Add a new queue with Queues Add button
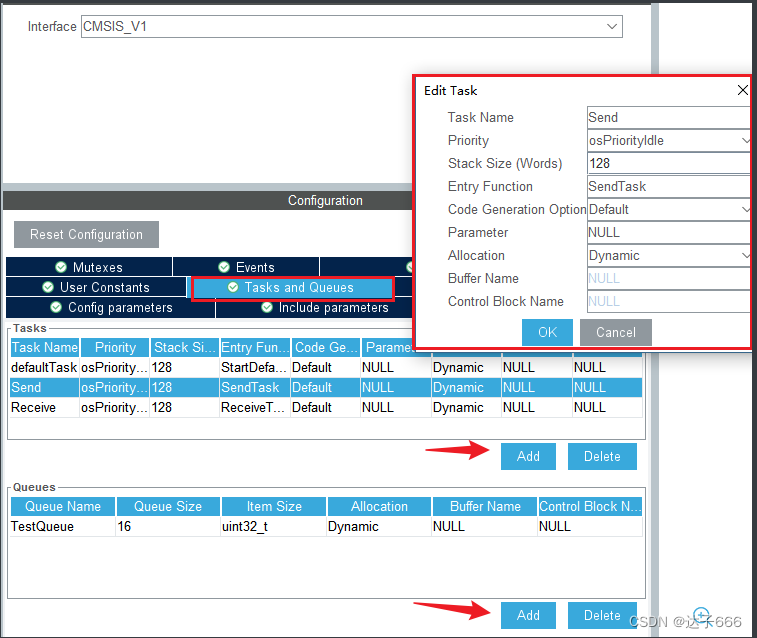 (x=528, y=615)
